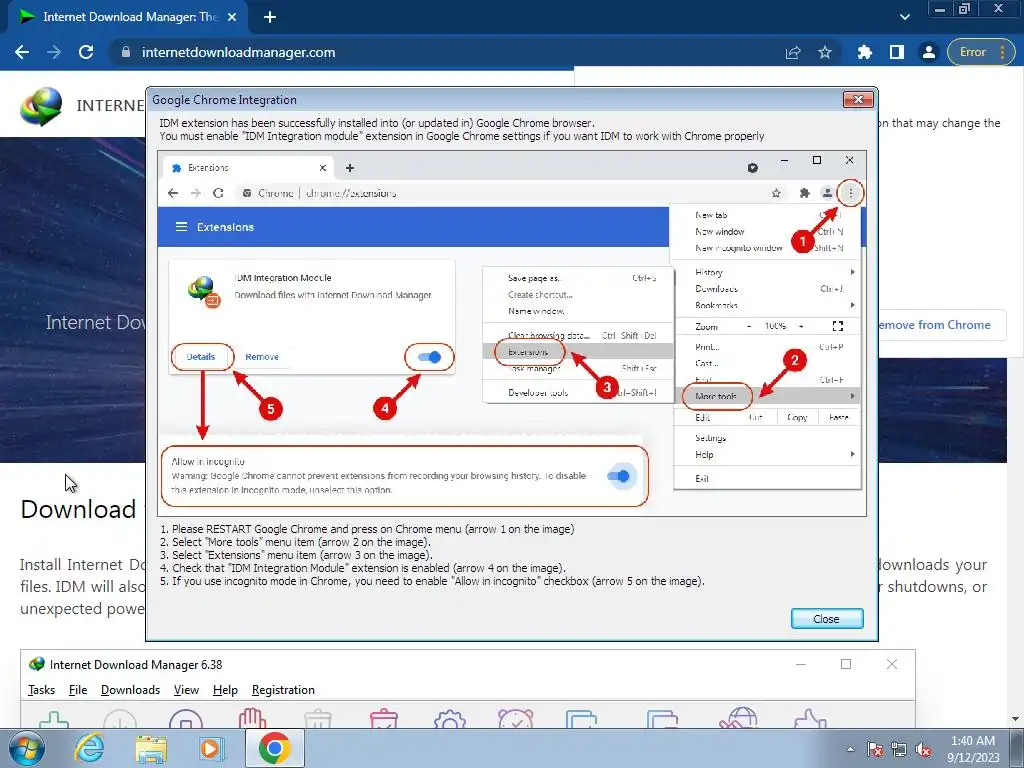Click the browser forward arrow
Screen dimensions: 1024x768
click(x=54, y=52)
